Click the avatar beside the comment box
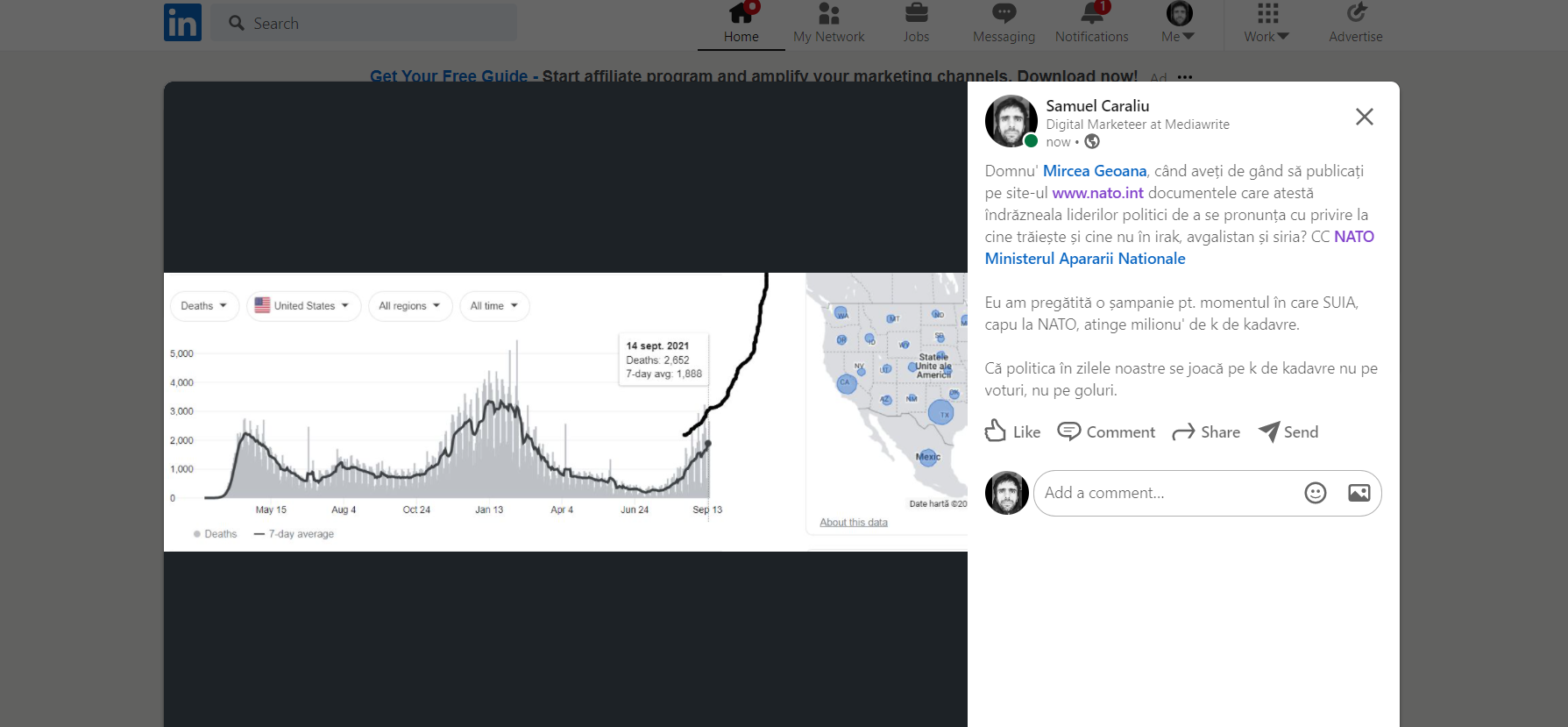1568x727 pixels. (1007, 493)
